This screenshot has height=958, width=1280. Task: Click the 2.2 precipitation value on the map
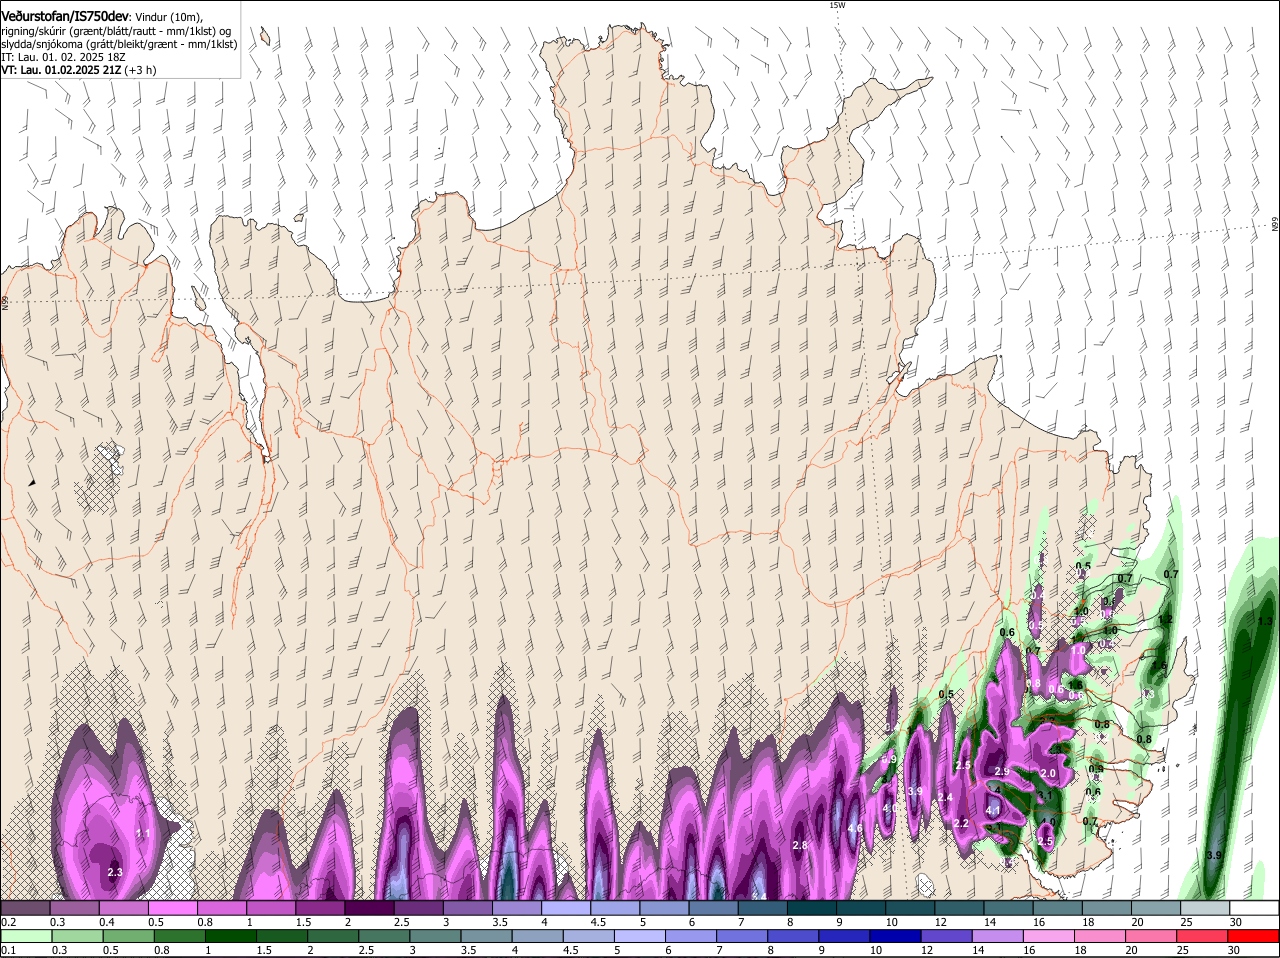coord(961,823)
